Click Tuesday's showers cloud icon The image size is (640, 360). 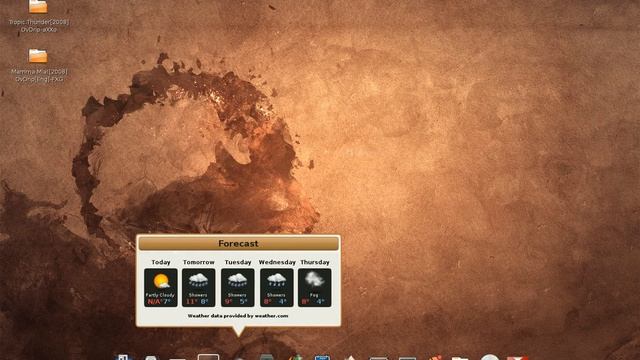pyautogui.click(x=237, y=280)
